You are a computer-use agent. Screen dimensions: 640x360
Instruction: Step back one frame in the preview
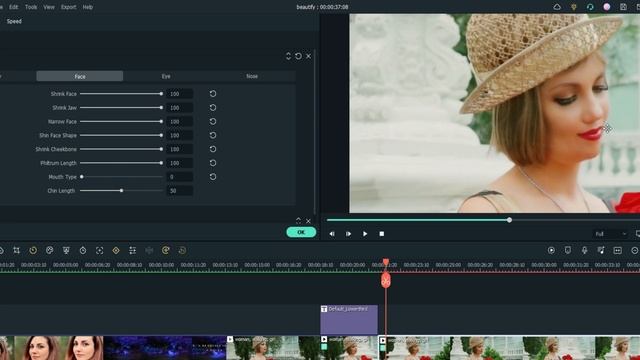[x=332, y=234]
